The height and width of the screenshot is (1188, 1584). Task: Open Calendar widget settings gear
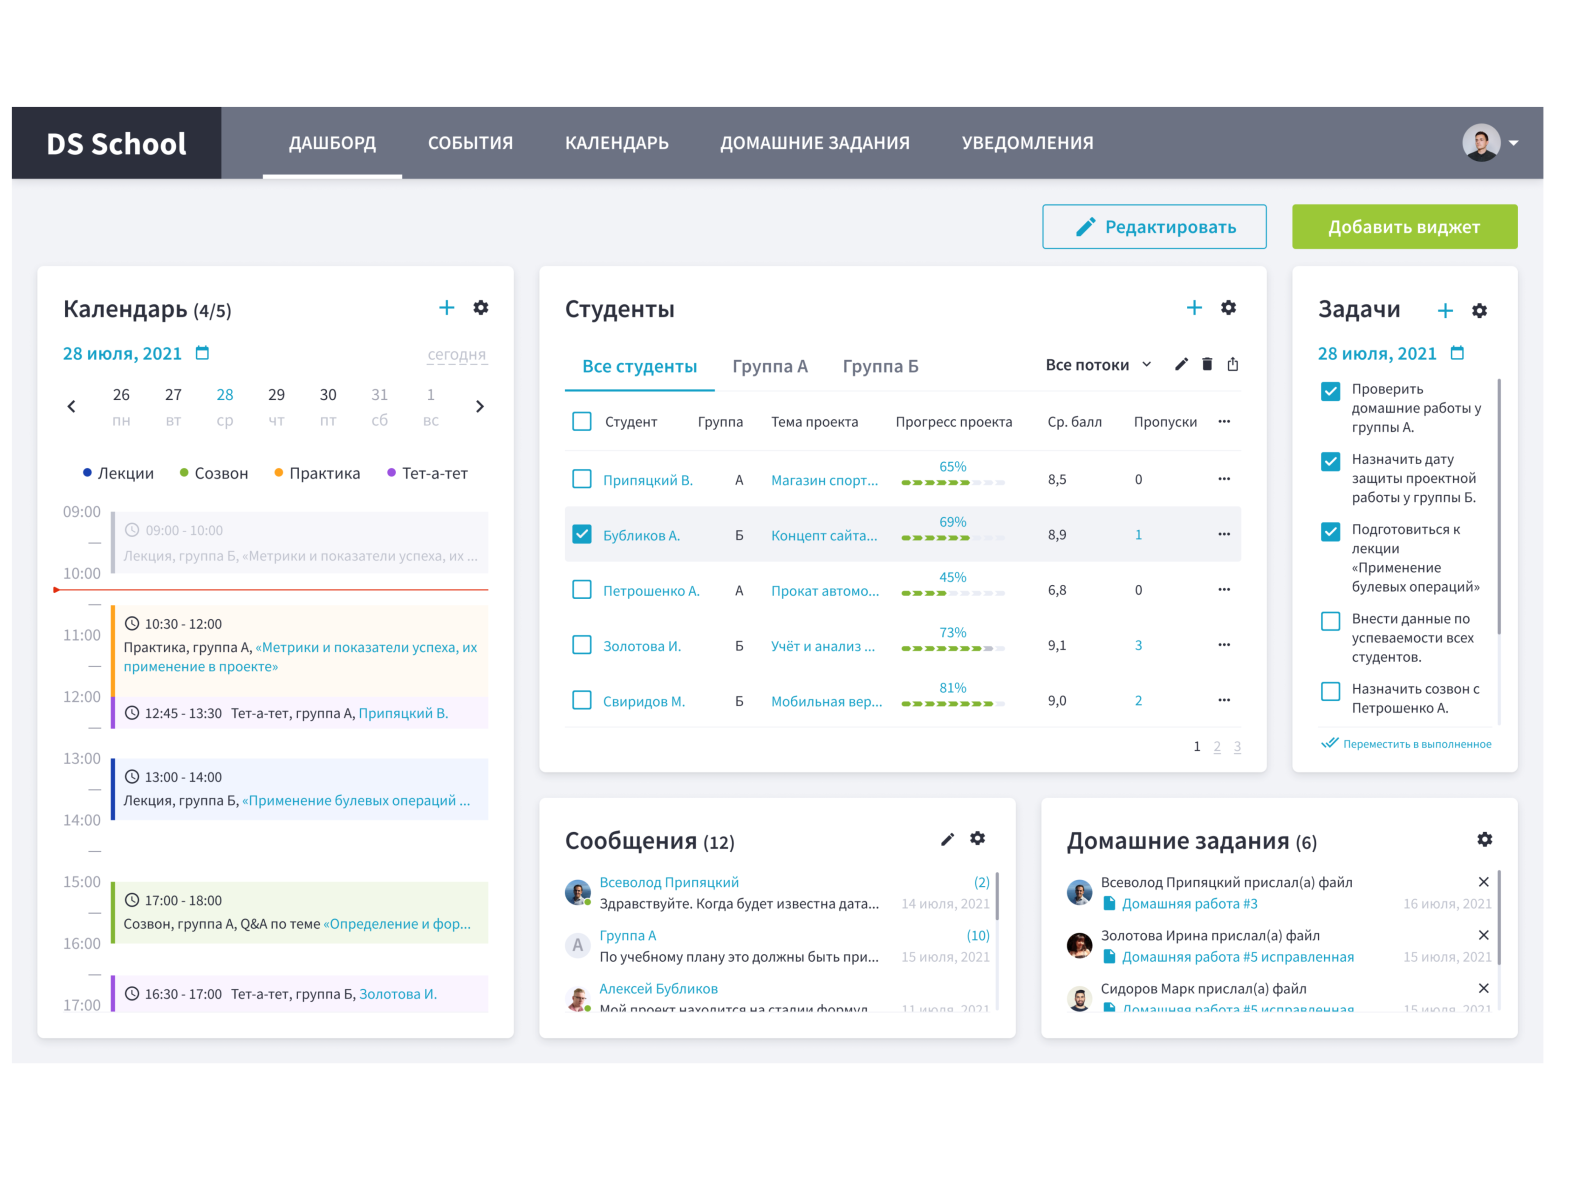(x=481, y=308)
